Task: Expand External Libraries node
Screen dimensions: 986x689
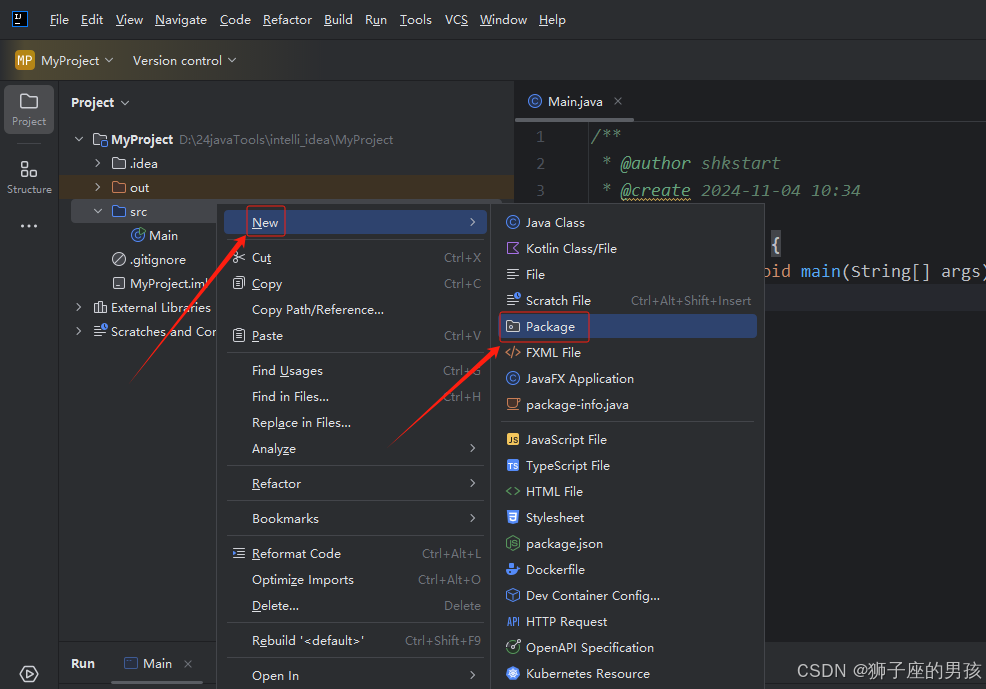Action: pyautogui.click(x=79, y=307)
